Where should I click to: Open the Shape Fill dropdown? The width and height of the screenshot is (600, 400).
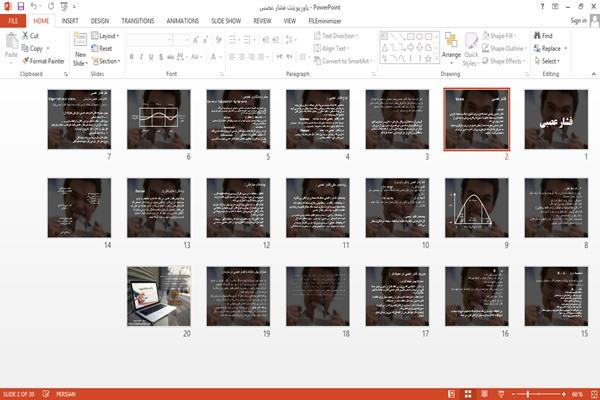(499, 36)
